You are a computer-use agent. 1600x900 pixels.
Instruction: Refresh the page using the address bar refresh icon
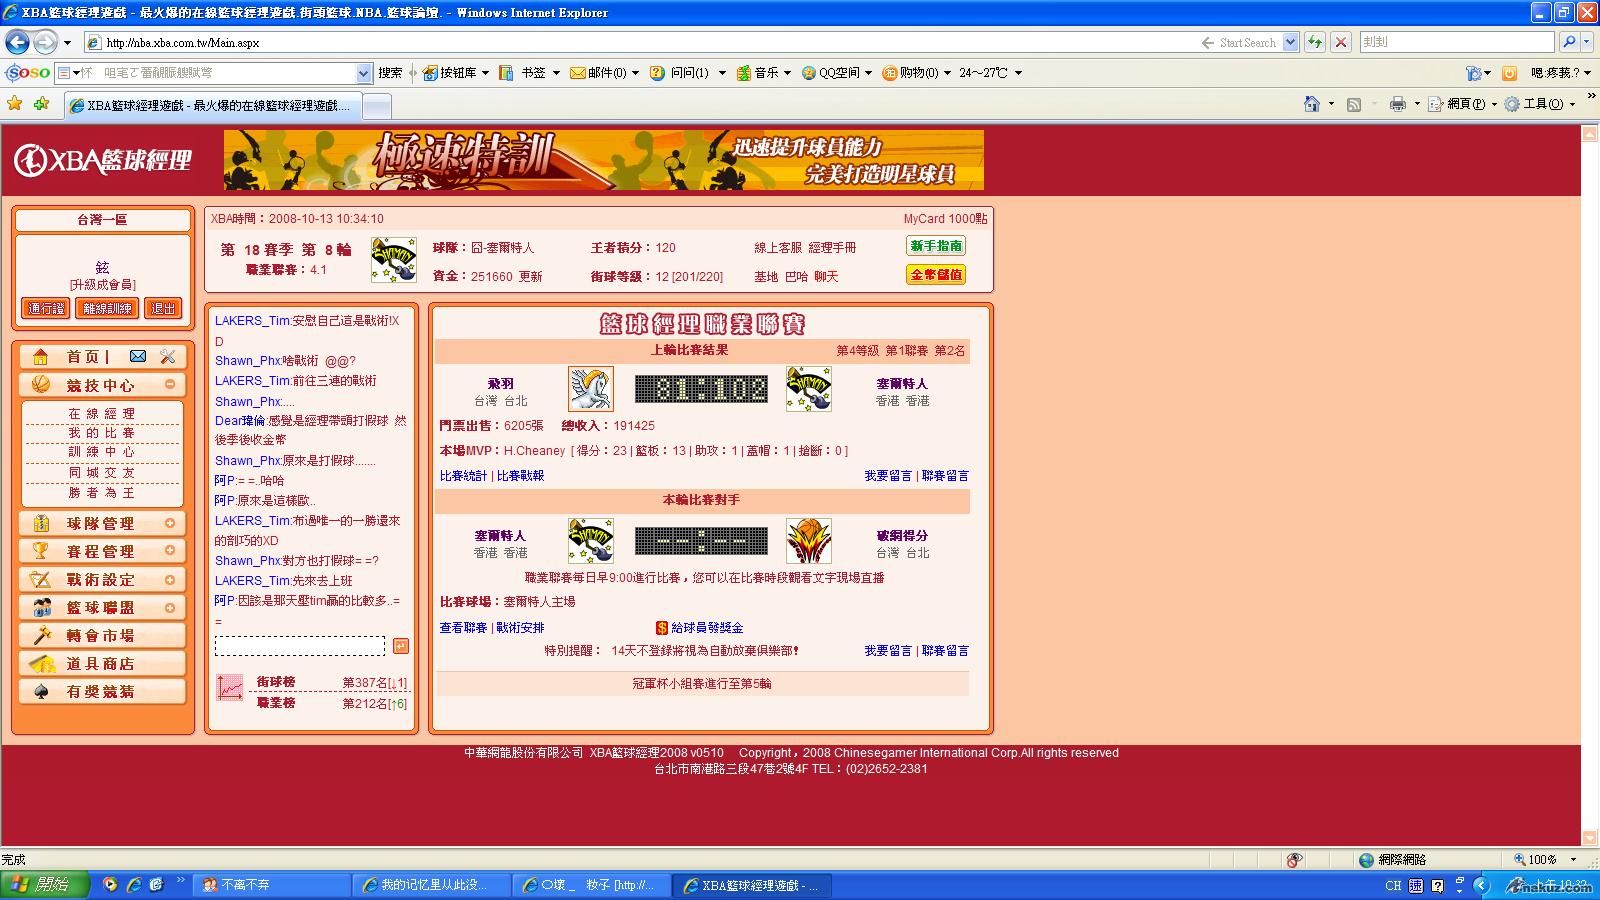[1315, 42]
